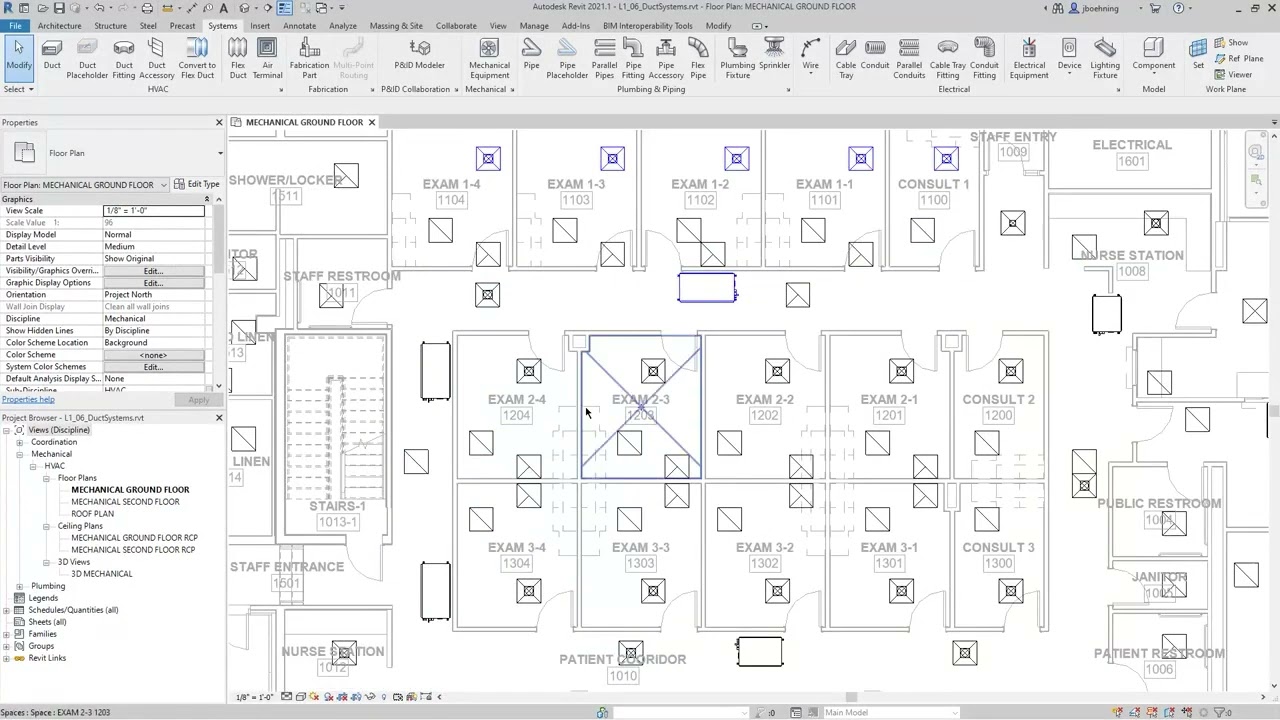Click Edit for System Color Schemes
This screenshot has width=1280, height=720.
(x=153, y=367)
